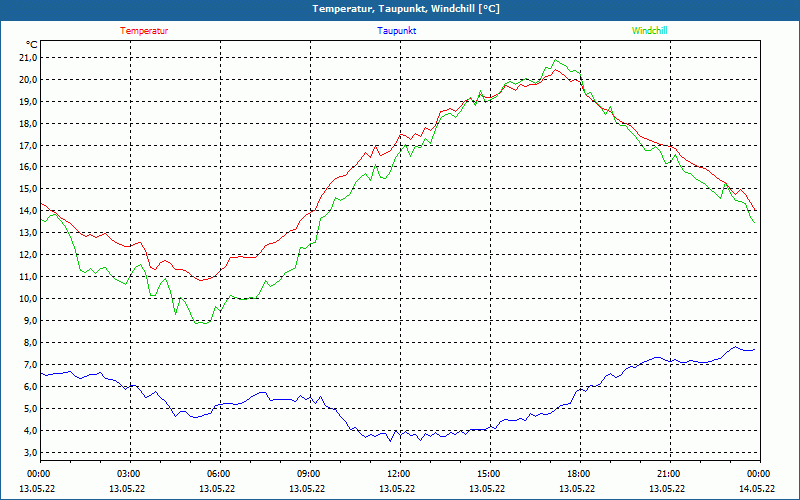Click the 15:00 time axis label
This screenshot has height=500, width=800.
(x=490, y=474)
